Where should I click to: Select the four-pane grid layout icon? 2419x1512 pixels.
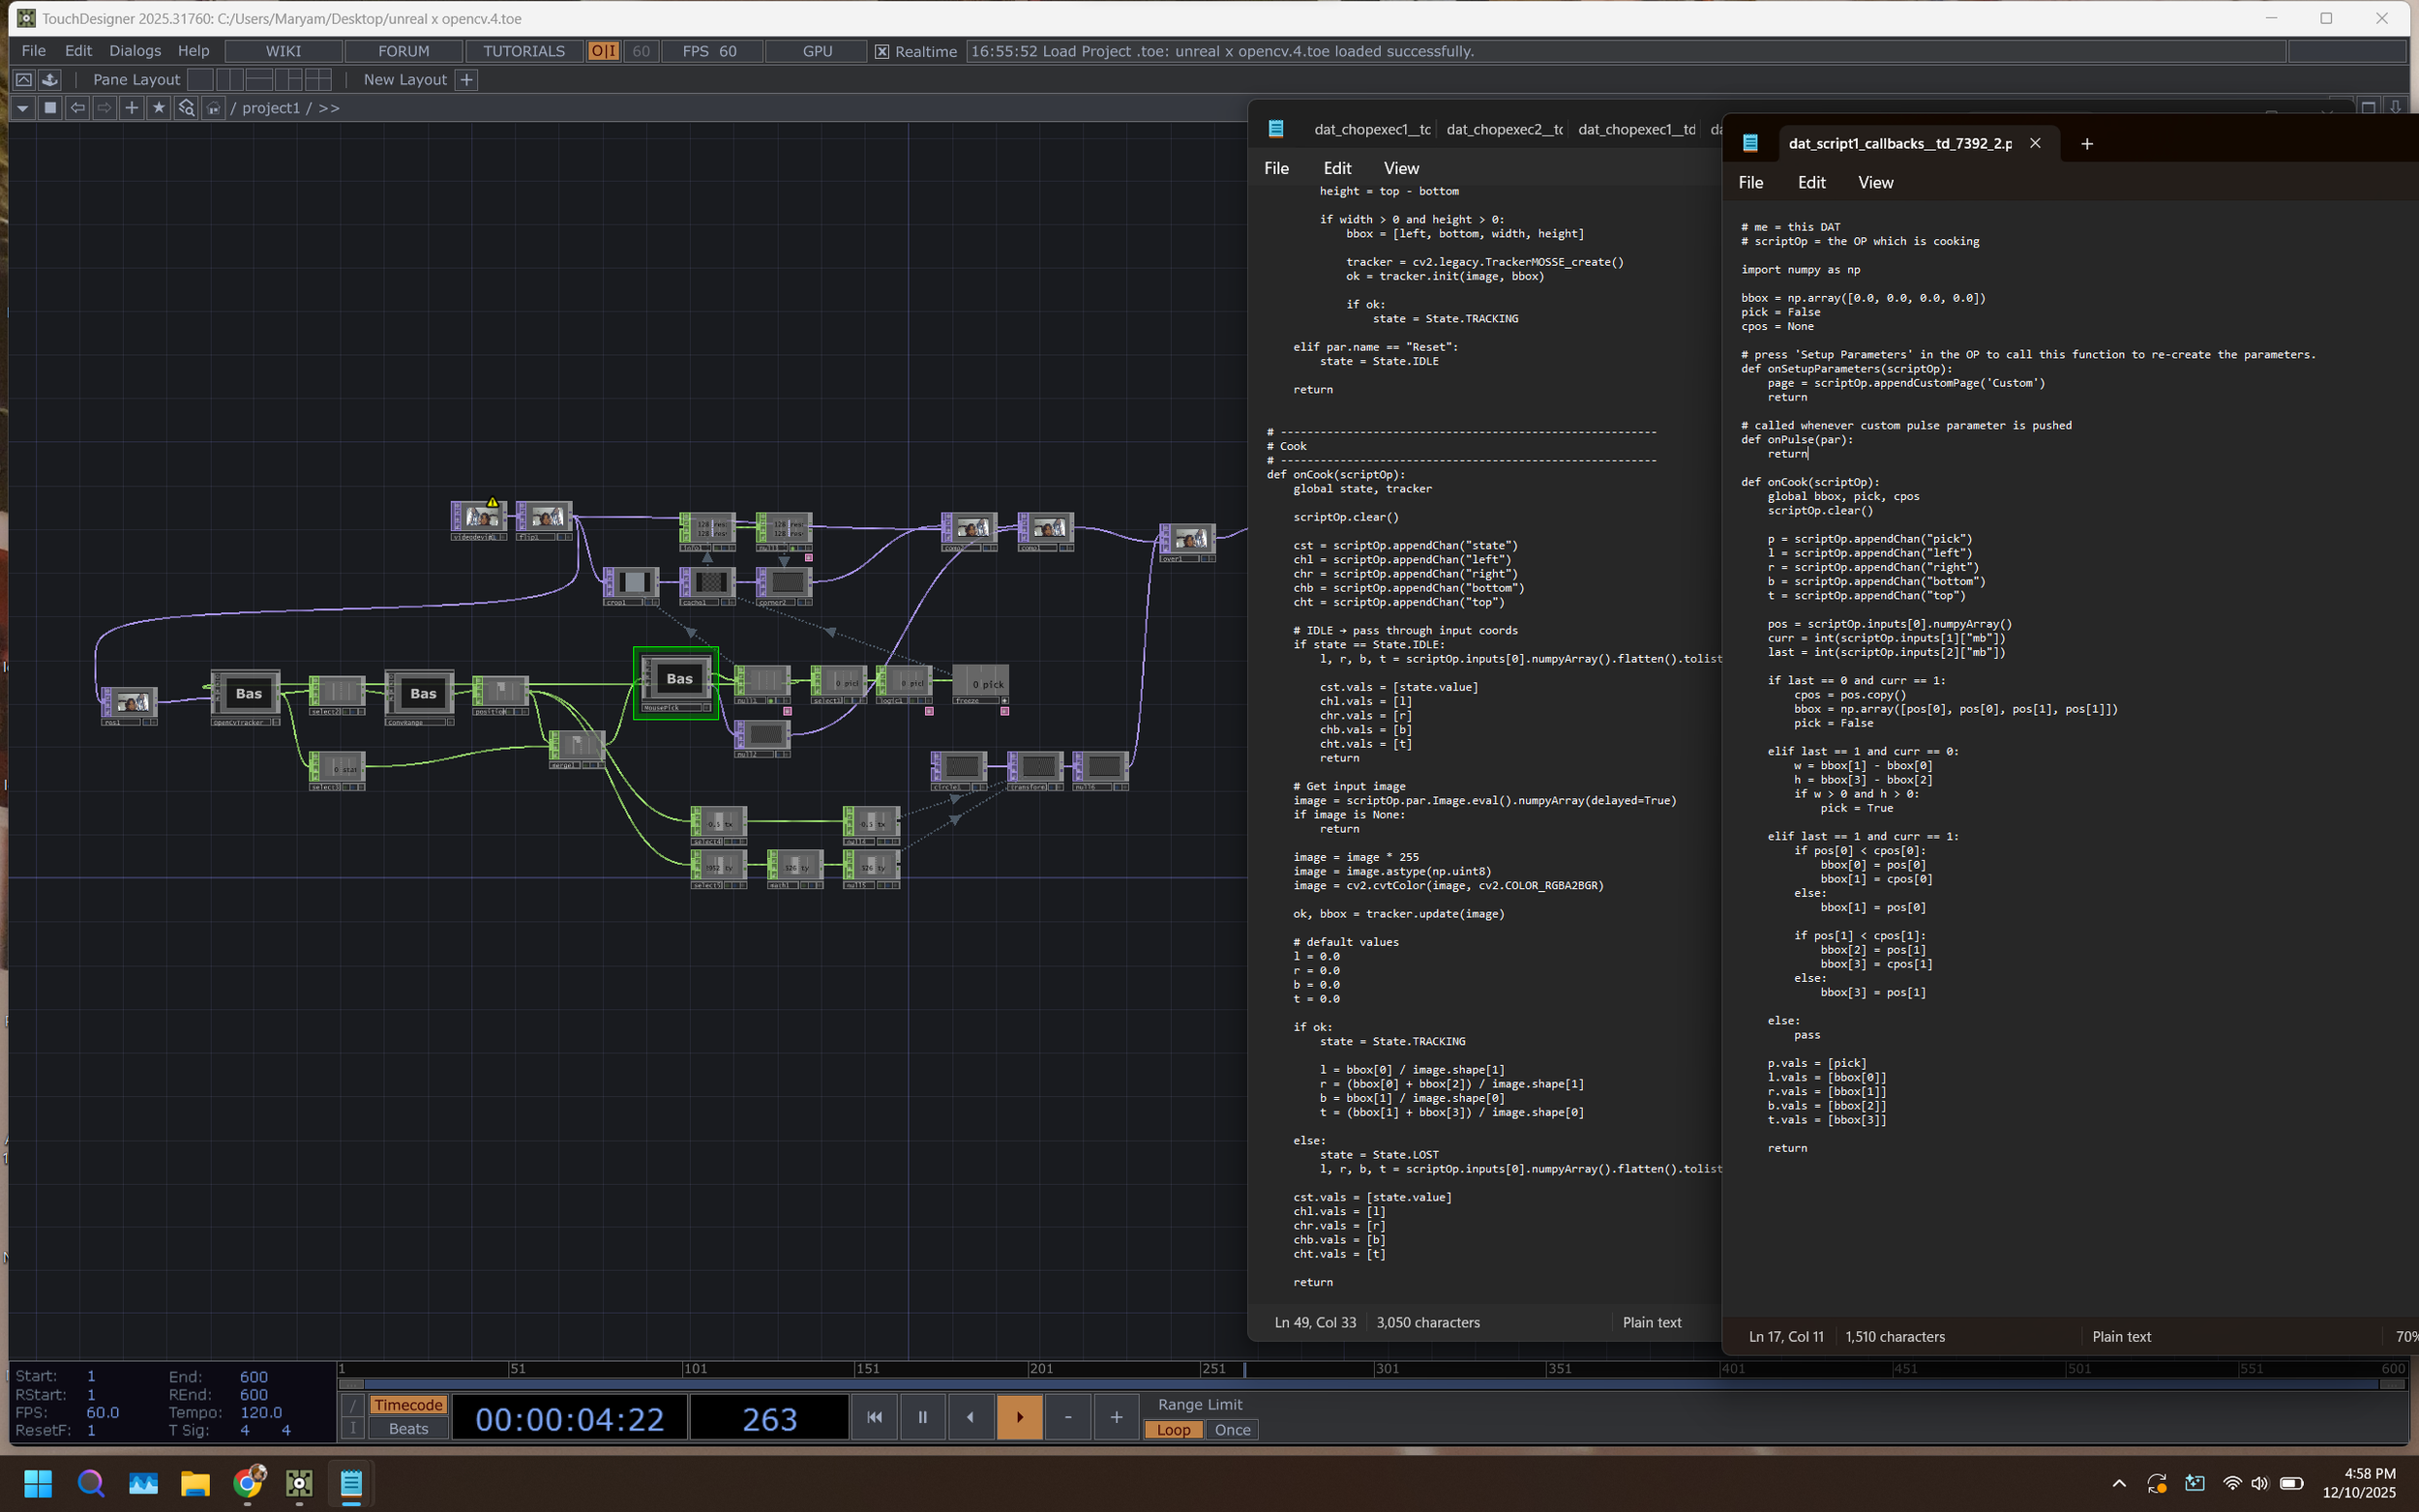[318, 79]
